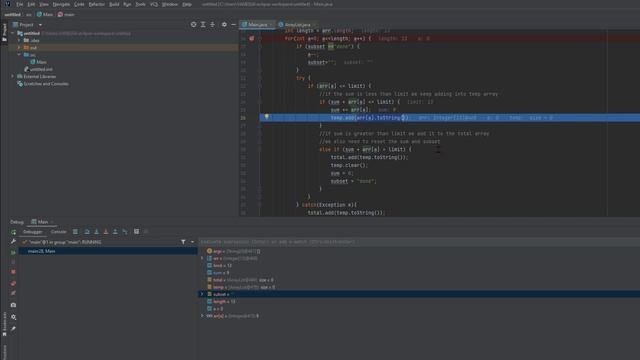Open the Navigate menu
This screenshot has height=360, width=640.
[61, 4]
